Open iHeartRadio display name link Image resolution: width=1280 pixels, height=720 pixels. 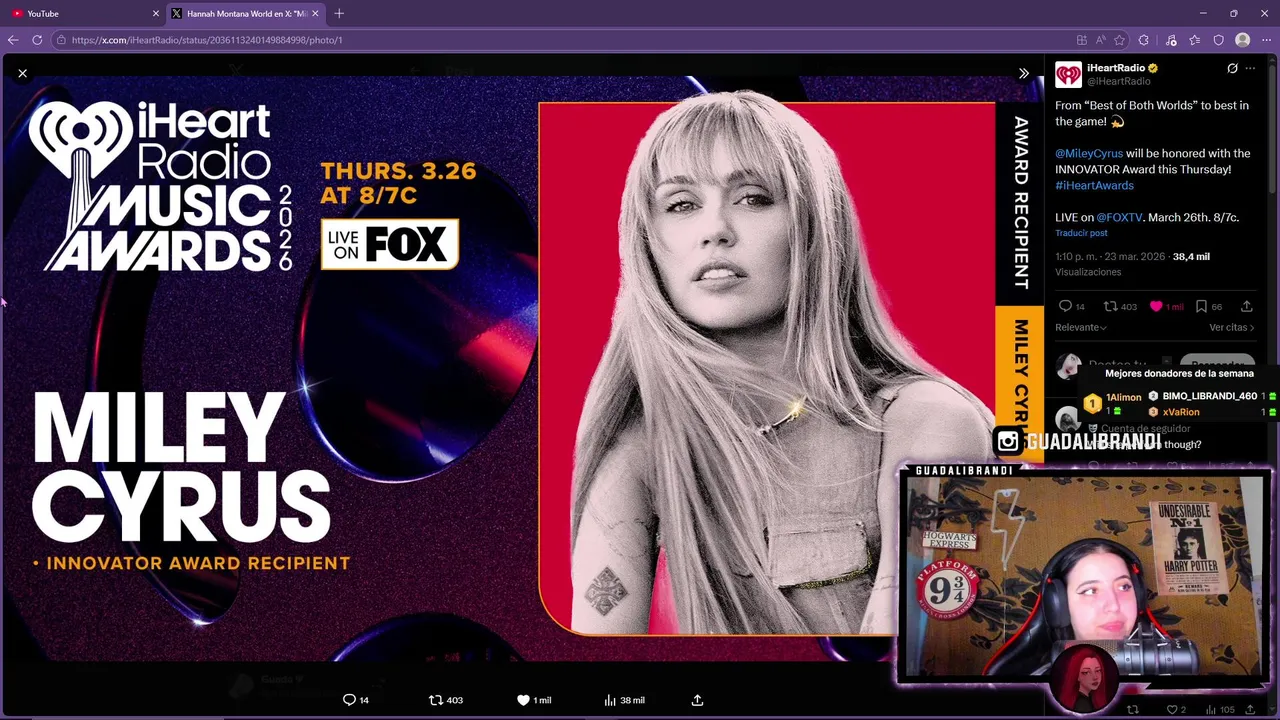(x=1116, y=68)
